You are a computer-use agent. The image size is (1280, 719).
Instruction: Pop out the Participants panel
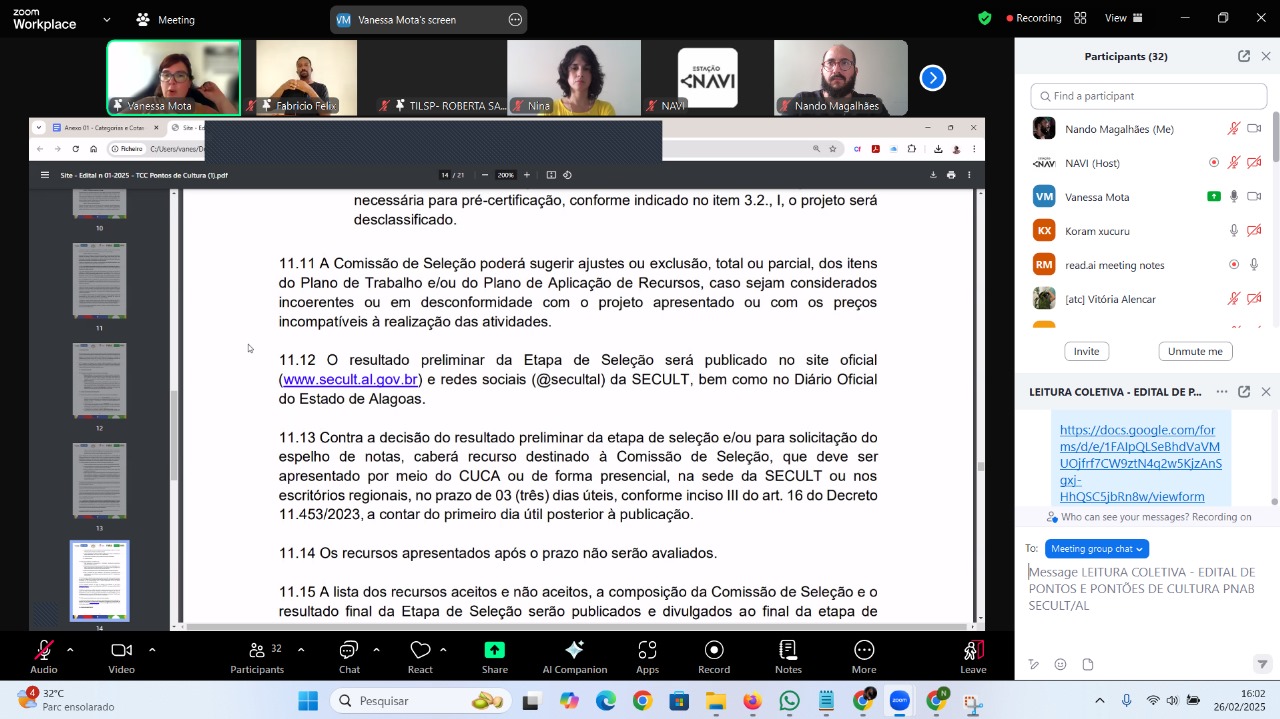click(x=1244, y=57)
